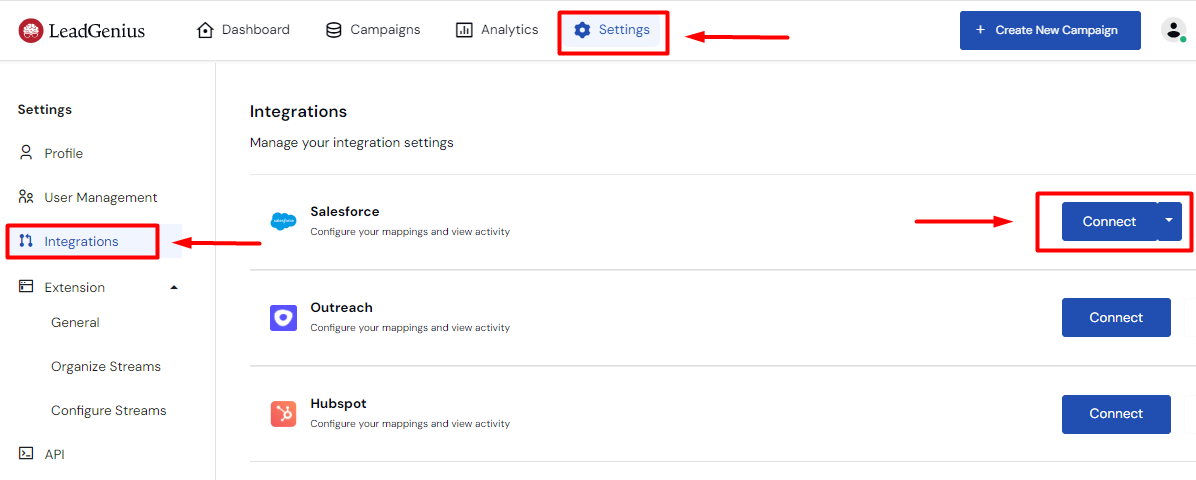Open the user avatar menu
The height and width of the screenshot is (480, 1196).
1173,31
